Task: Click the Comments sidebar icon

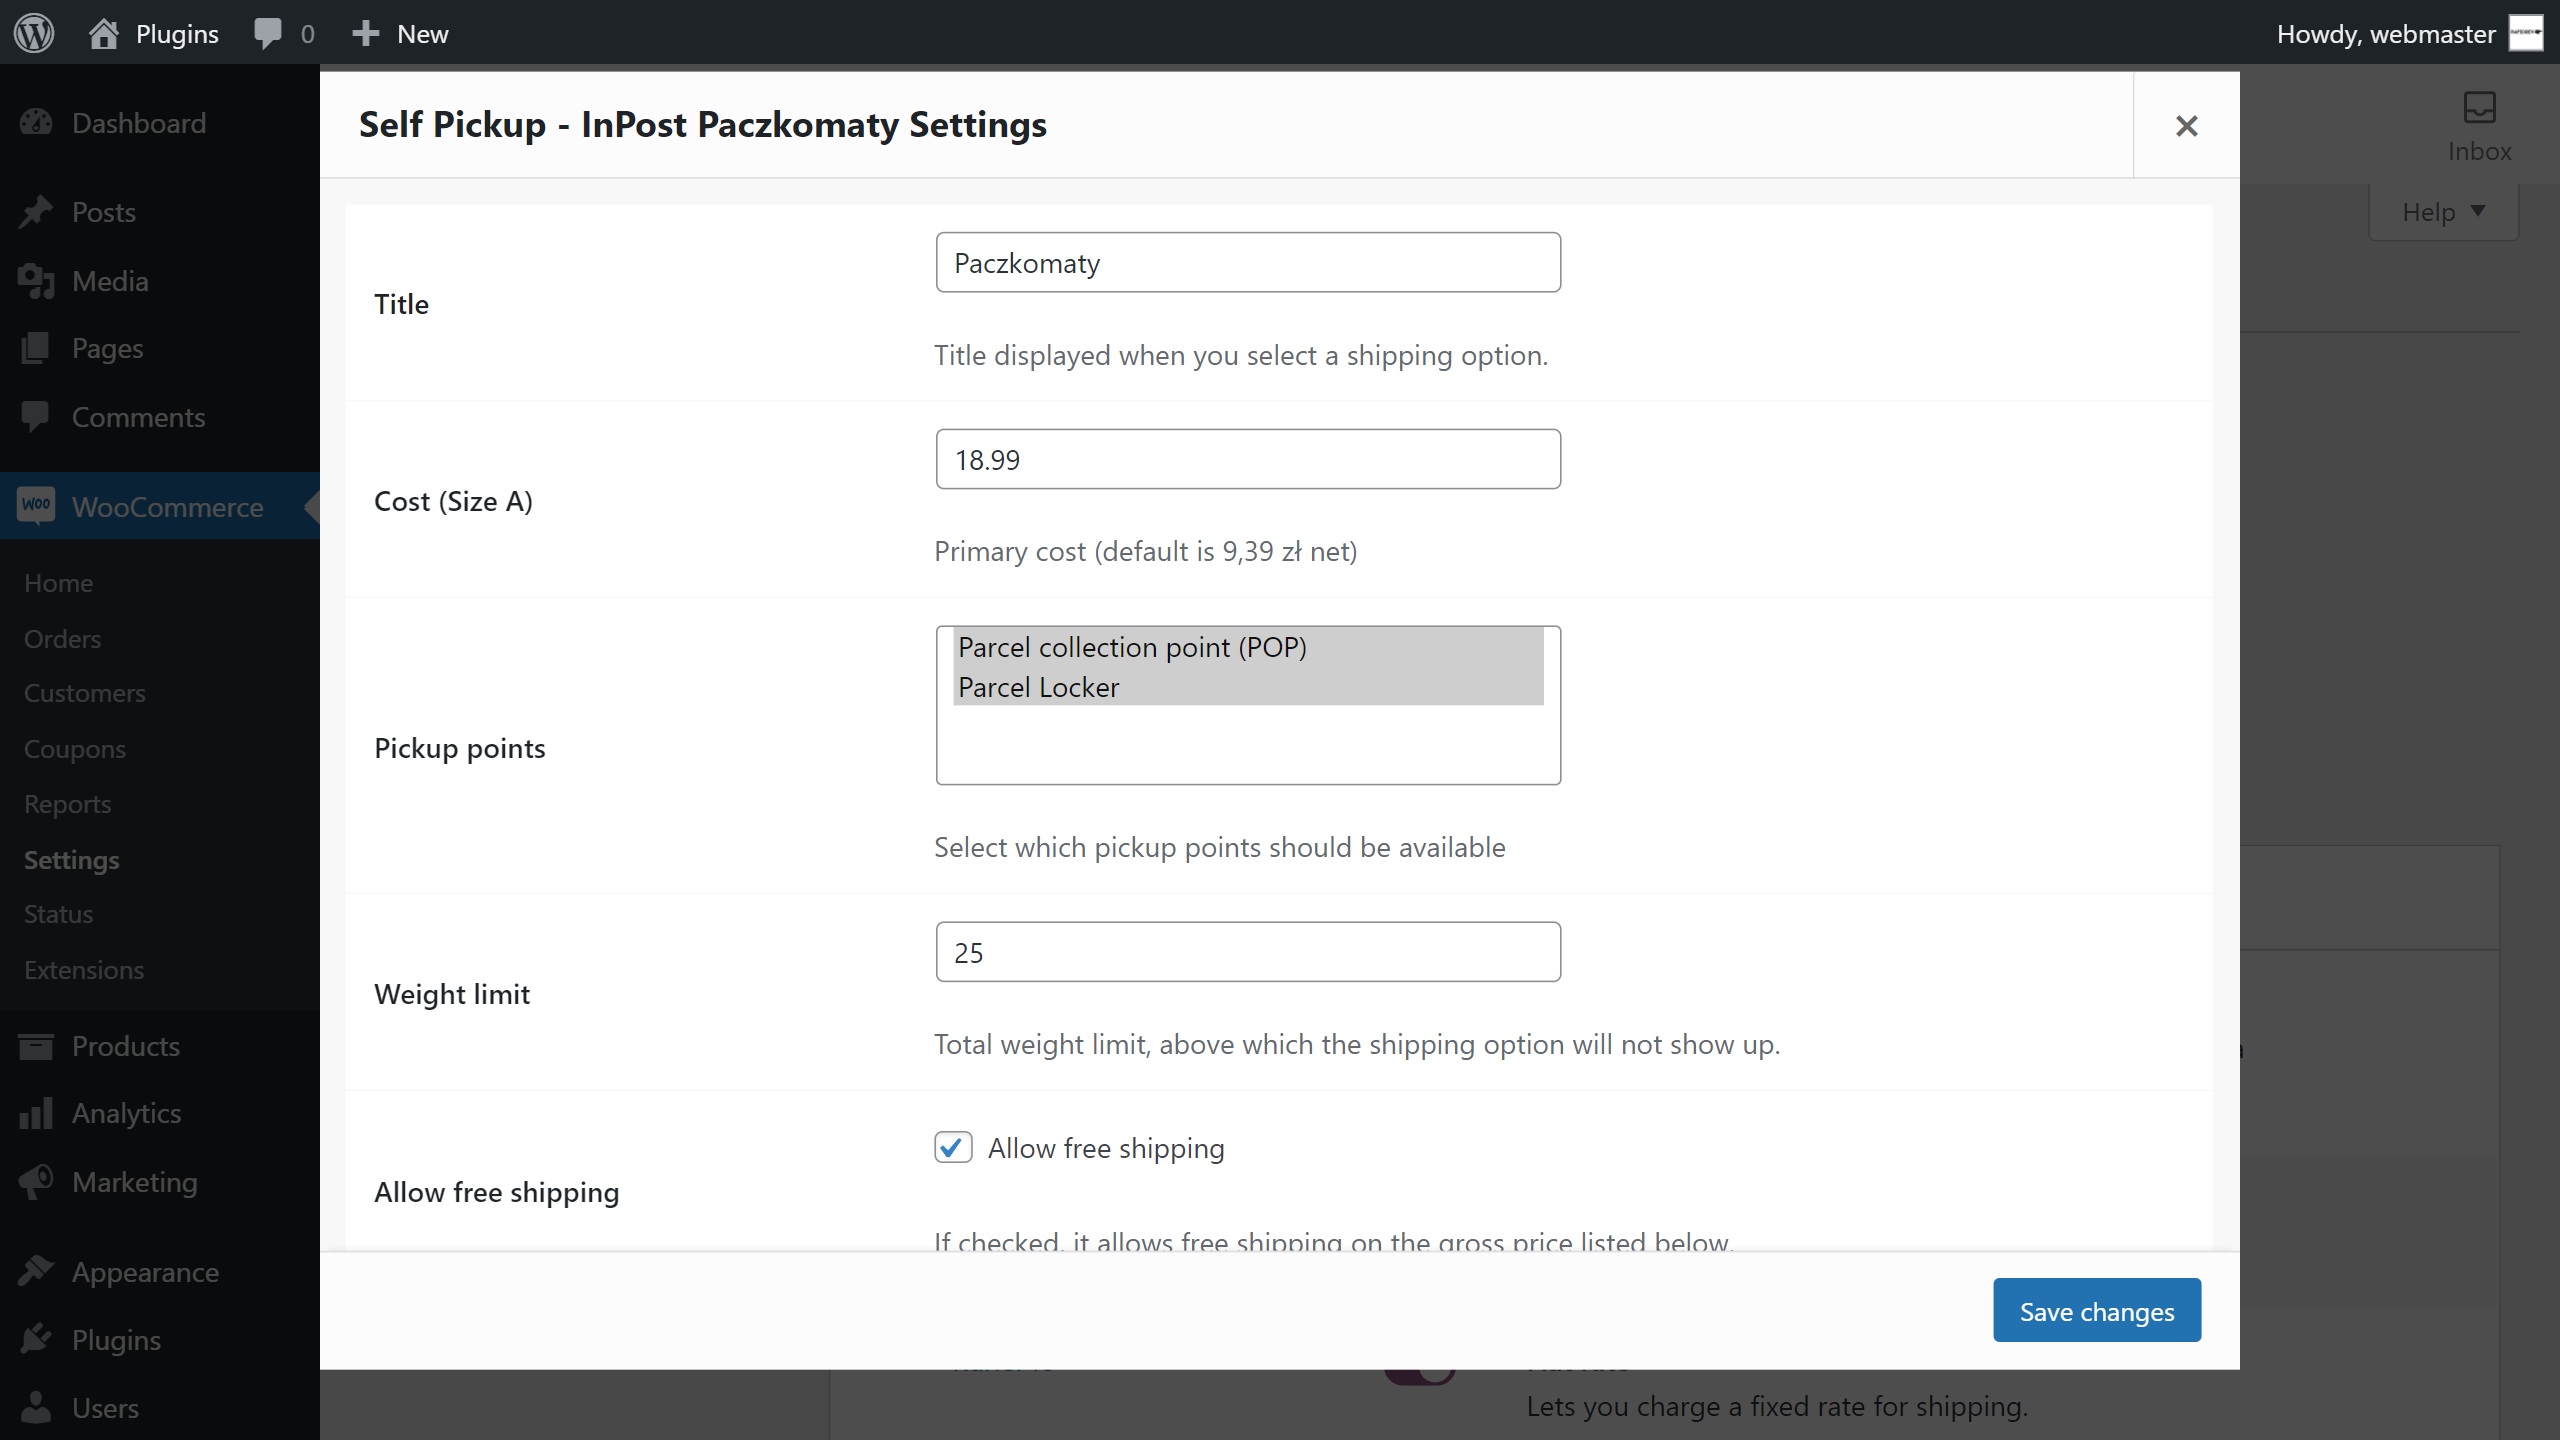Action: pos(36,417)
